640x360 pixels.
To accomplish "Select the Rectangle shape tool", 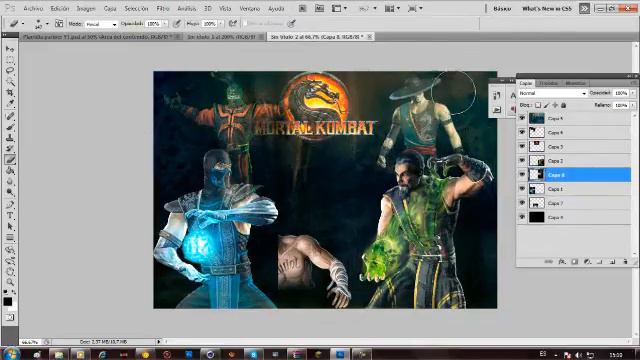I will (x=10, y=237).
